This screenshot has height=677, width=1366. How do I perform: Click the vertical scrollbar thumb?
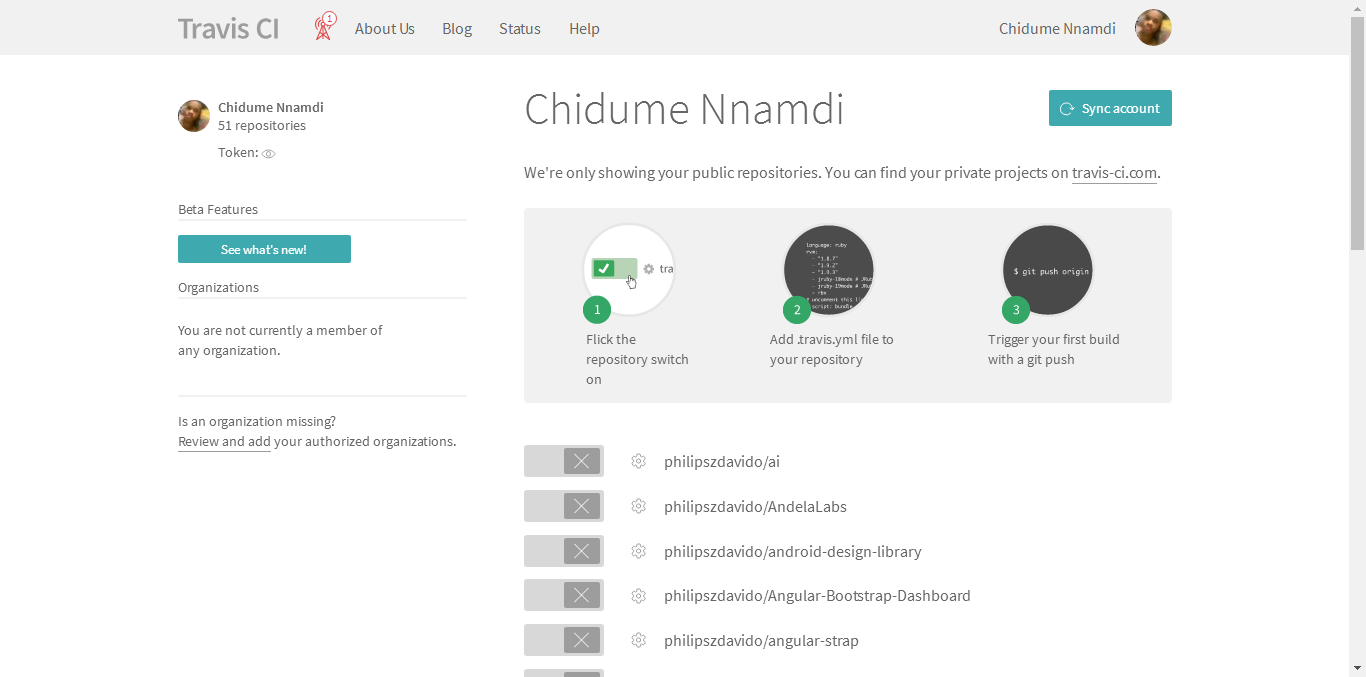coord(1357,133)
